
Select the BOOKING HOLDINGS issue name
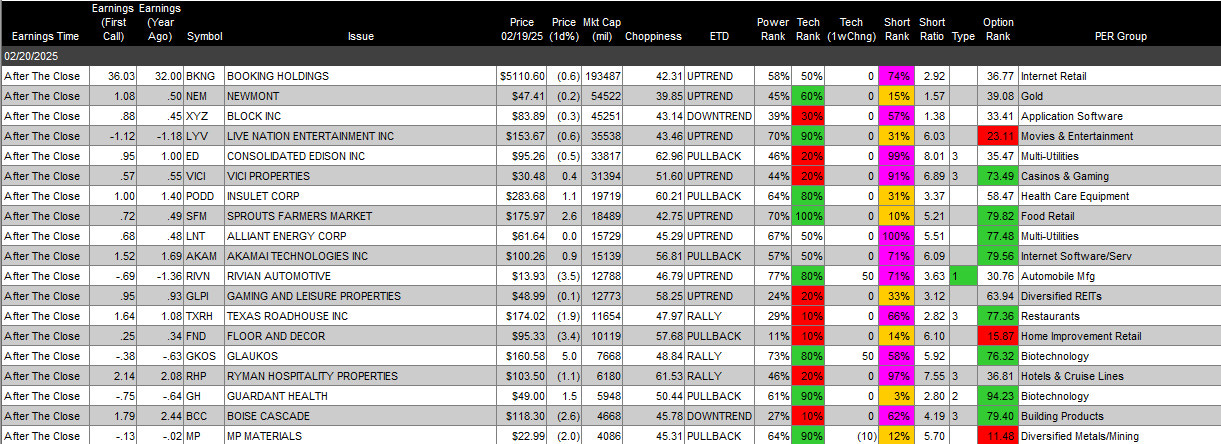(277, 76)
